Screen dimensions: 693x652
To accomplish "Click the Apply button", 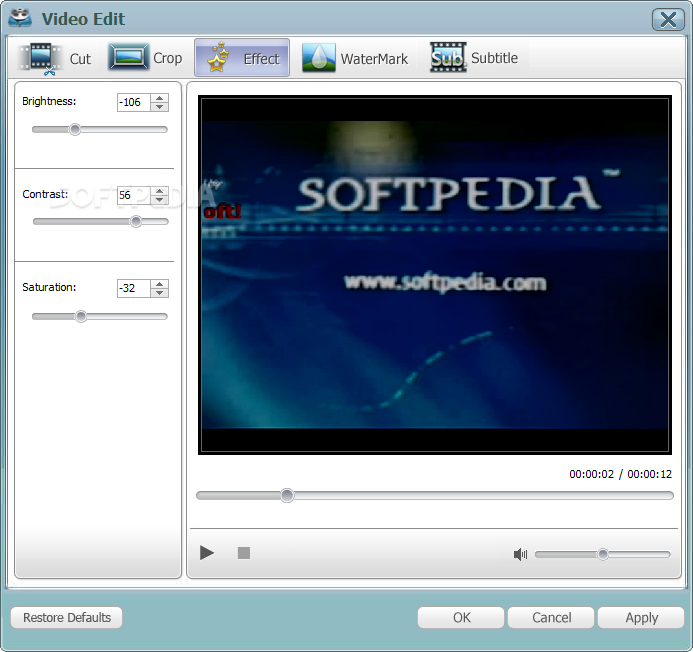I will pos(641,618).
